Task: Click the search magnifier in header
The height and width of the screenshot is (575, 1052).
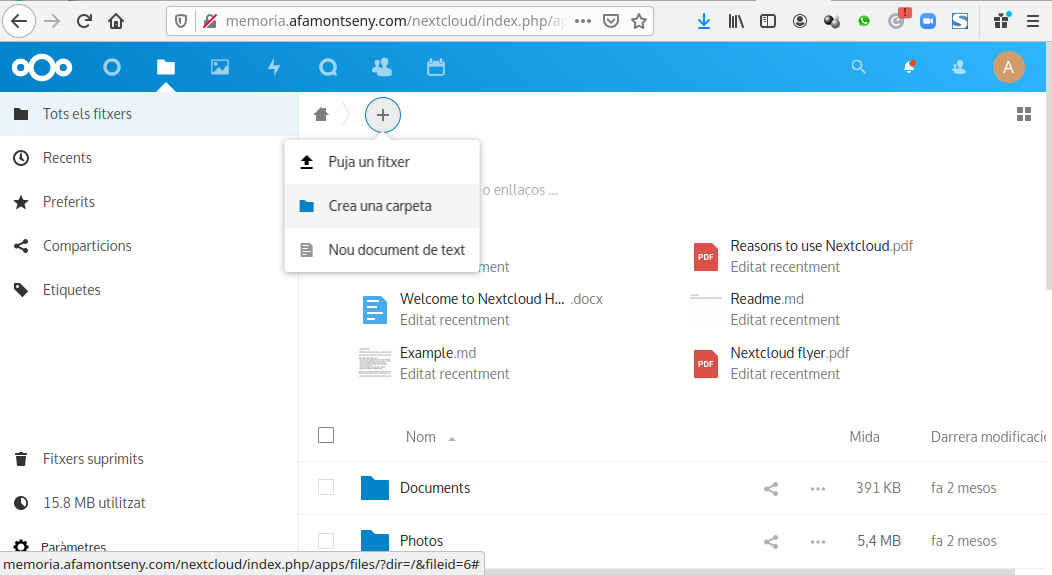Action: pyautogui.click(x=858, y=68)
